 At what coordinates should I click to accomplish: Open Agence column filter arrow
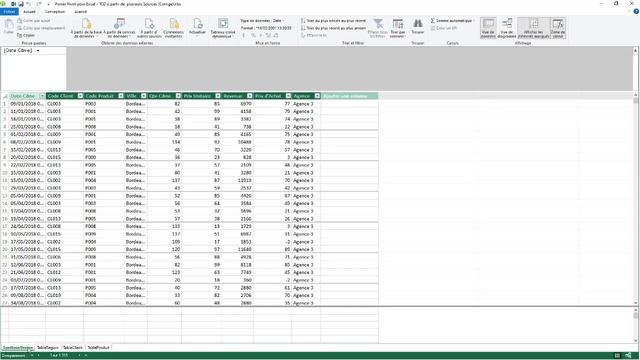click(317, 96)
